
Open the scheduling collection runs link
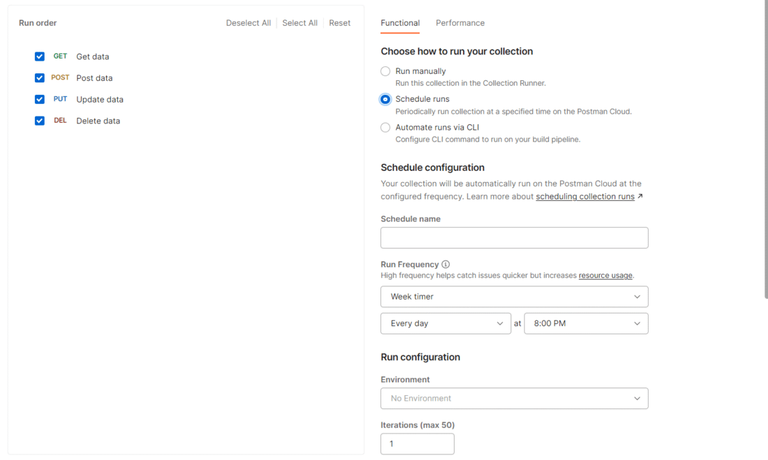pyautogui.click(x=585, y=197)
